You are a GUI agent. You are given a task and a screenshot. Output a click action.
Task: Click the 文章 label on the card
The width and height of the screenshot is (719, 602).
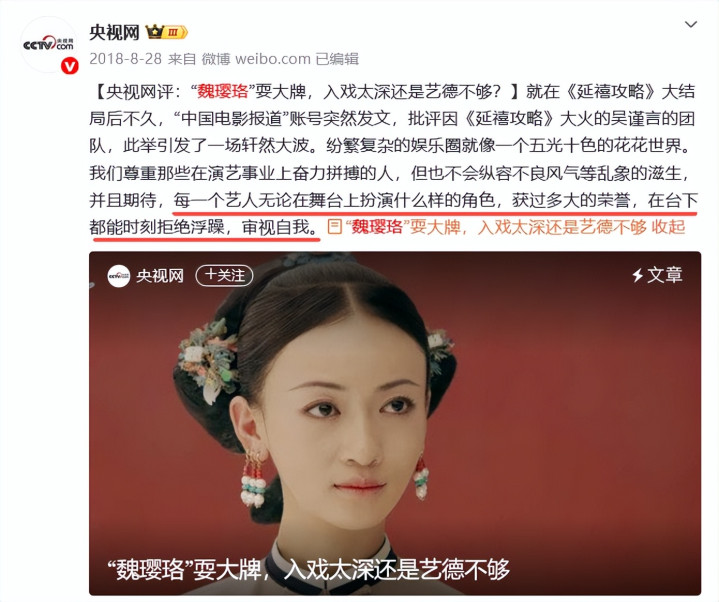[665, 275]
